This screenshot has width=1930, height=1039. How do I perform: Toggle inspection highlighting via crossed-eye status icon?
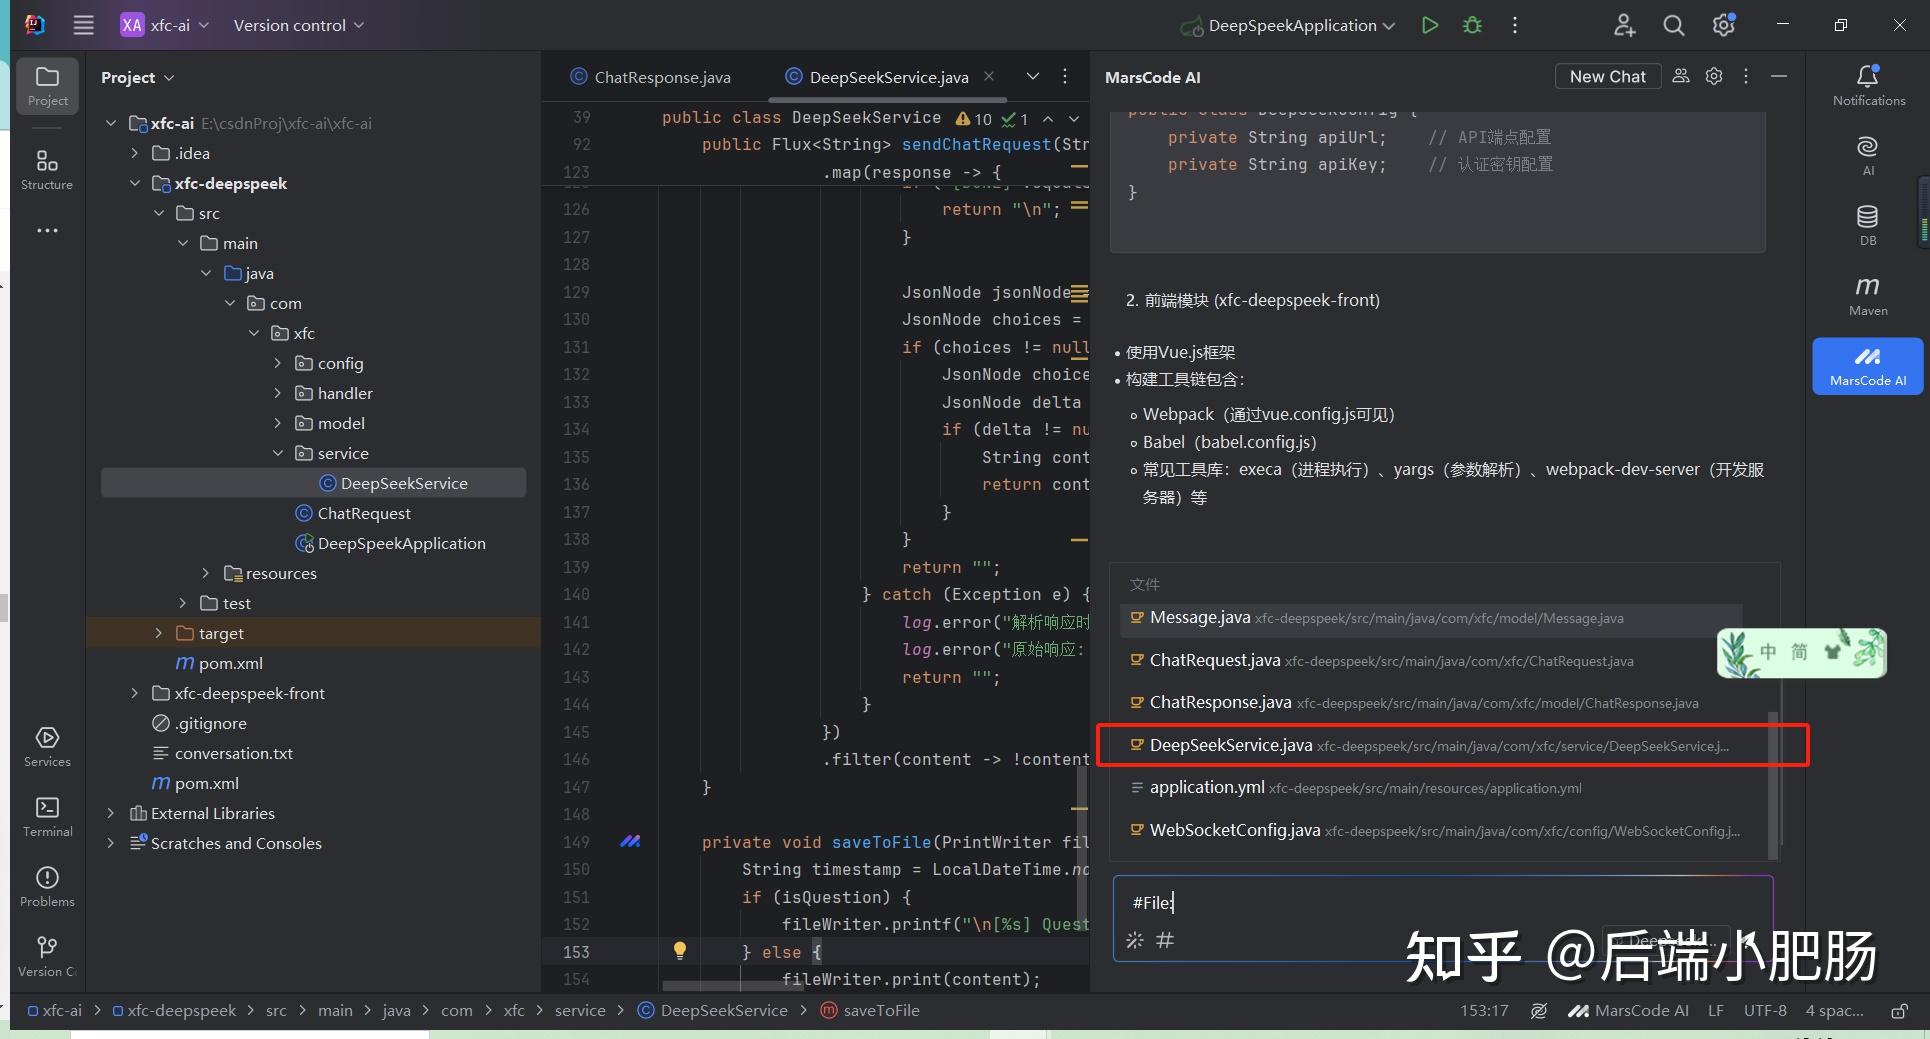click(1538, 1010)
